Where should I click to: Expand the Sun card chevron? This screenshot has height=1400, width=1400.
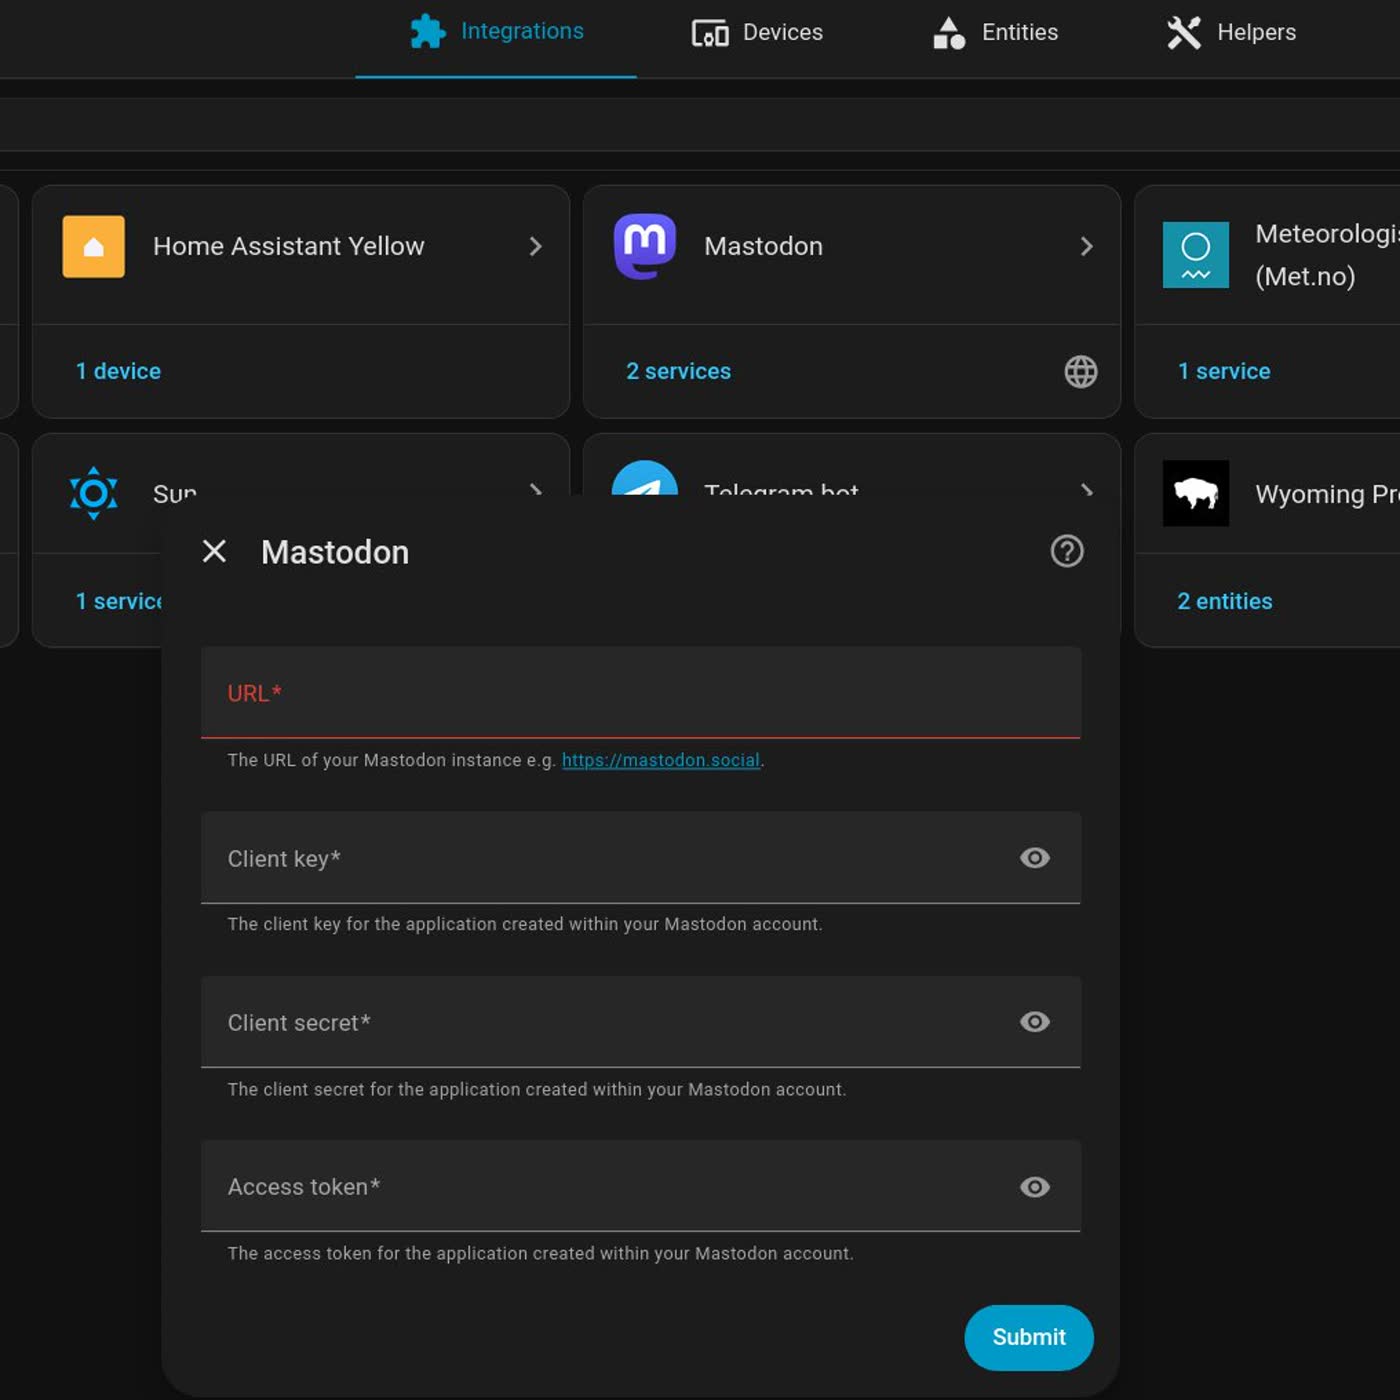[x=536, y=489]
